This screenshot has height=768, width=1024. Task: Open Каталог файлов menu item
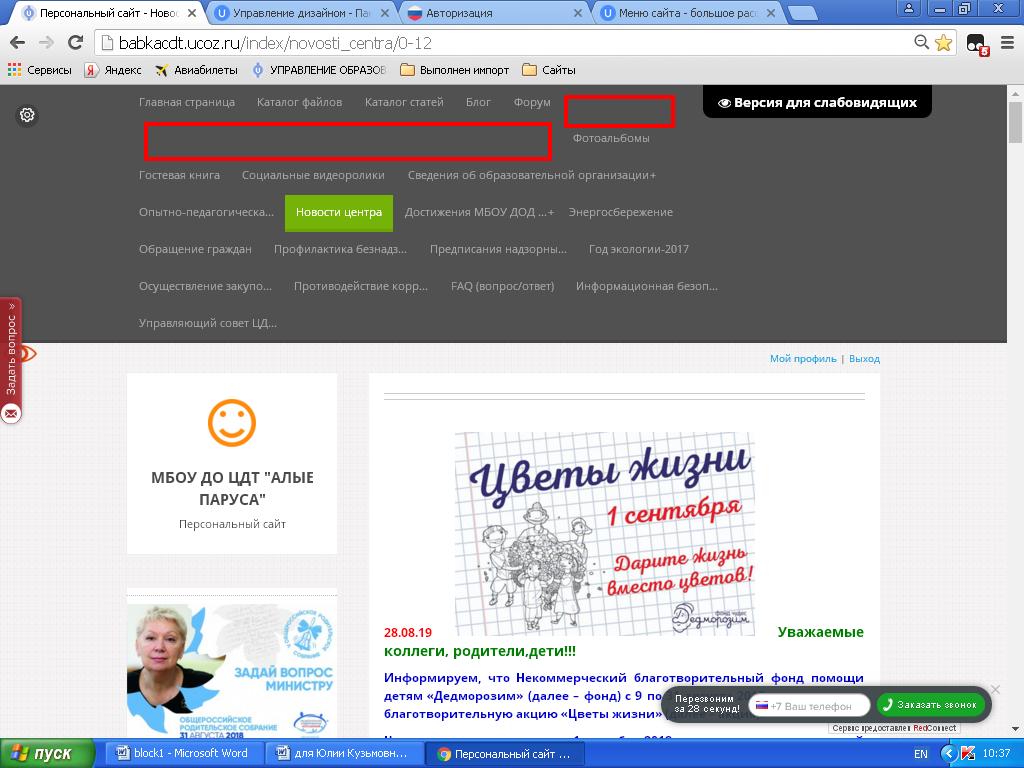click(x=299, y=103)
